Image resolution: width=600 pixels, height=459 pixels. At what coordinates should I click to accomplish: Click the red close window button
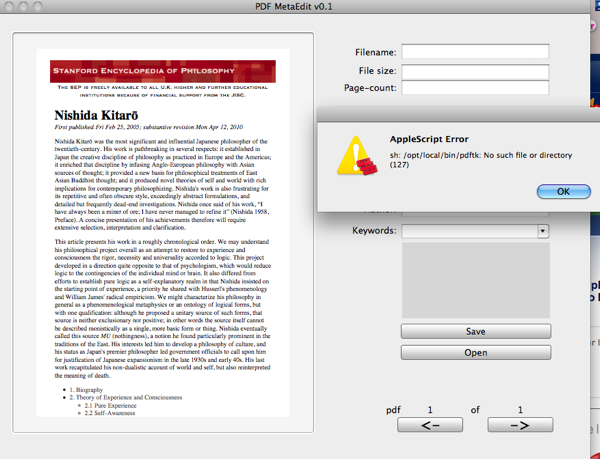[x=9, y=6]
